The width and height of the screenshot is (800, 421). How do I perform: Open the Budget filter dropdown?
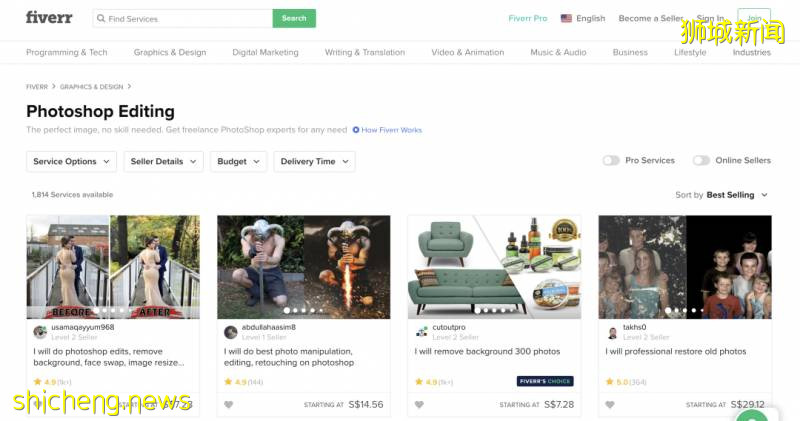(x=238, y=161)
